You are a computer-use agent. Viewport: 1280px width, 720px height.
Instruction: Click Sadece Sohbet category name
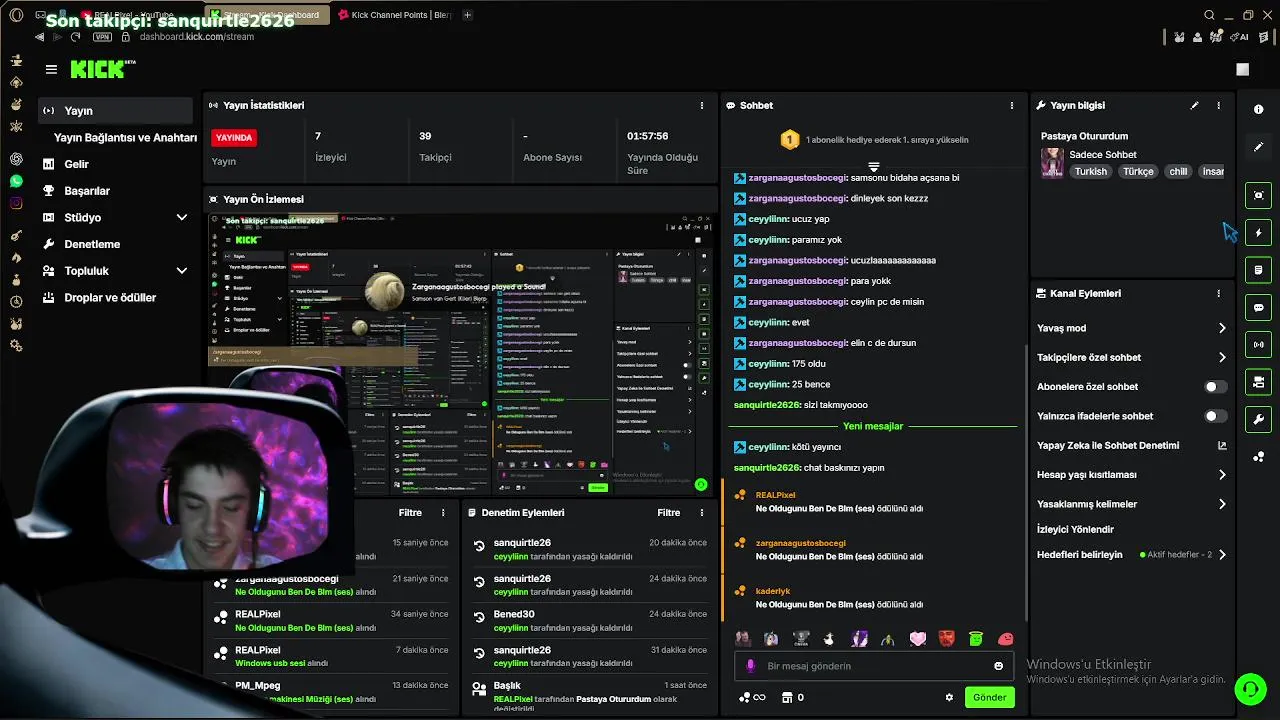coord(1103,155)
